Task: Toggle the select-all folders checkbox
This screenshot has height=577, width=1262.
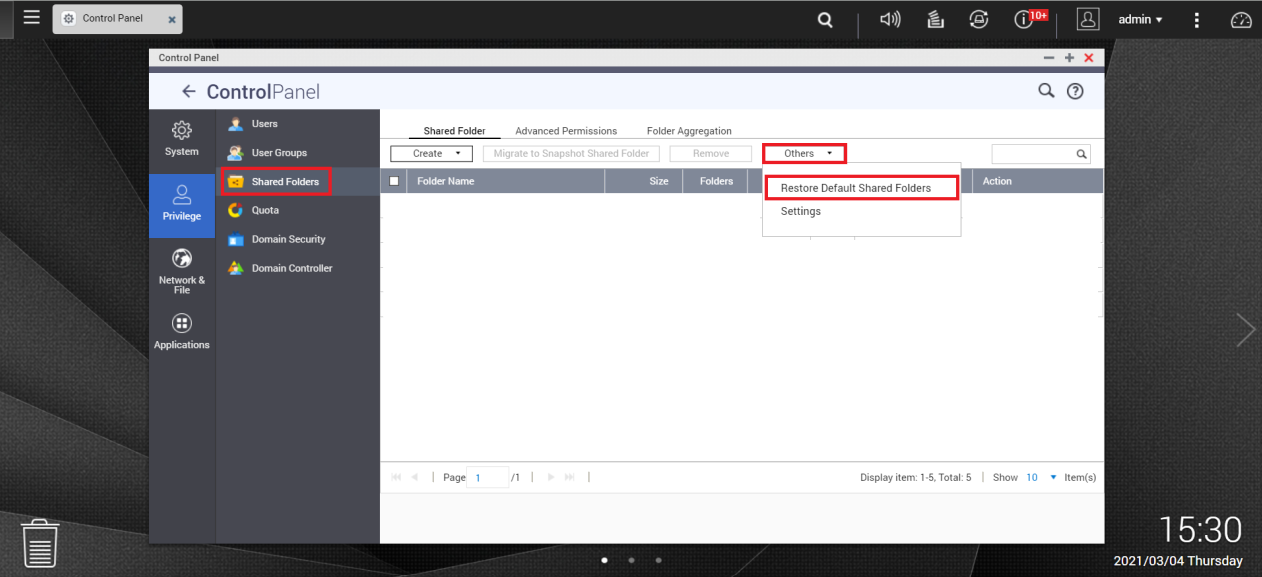Action: (x=394, y=181)
